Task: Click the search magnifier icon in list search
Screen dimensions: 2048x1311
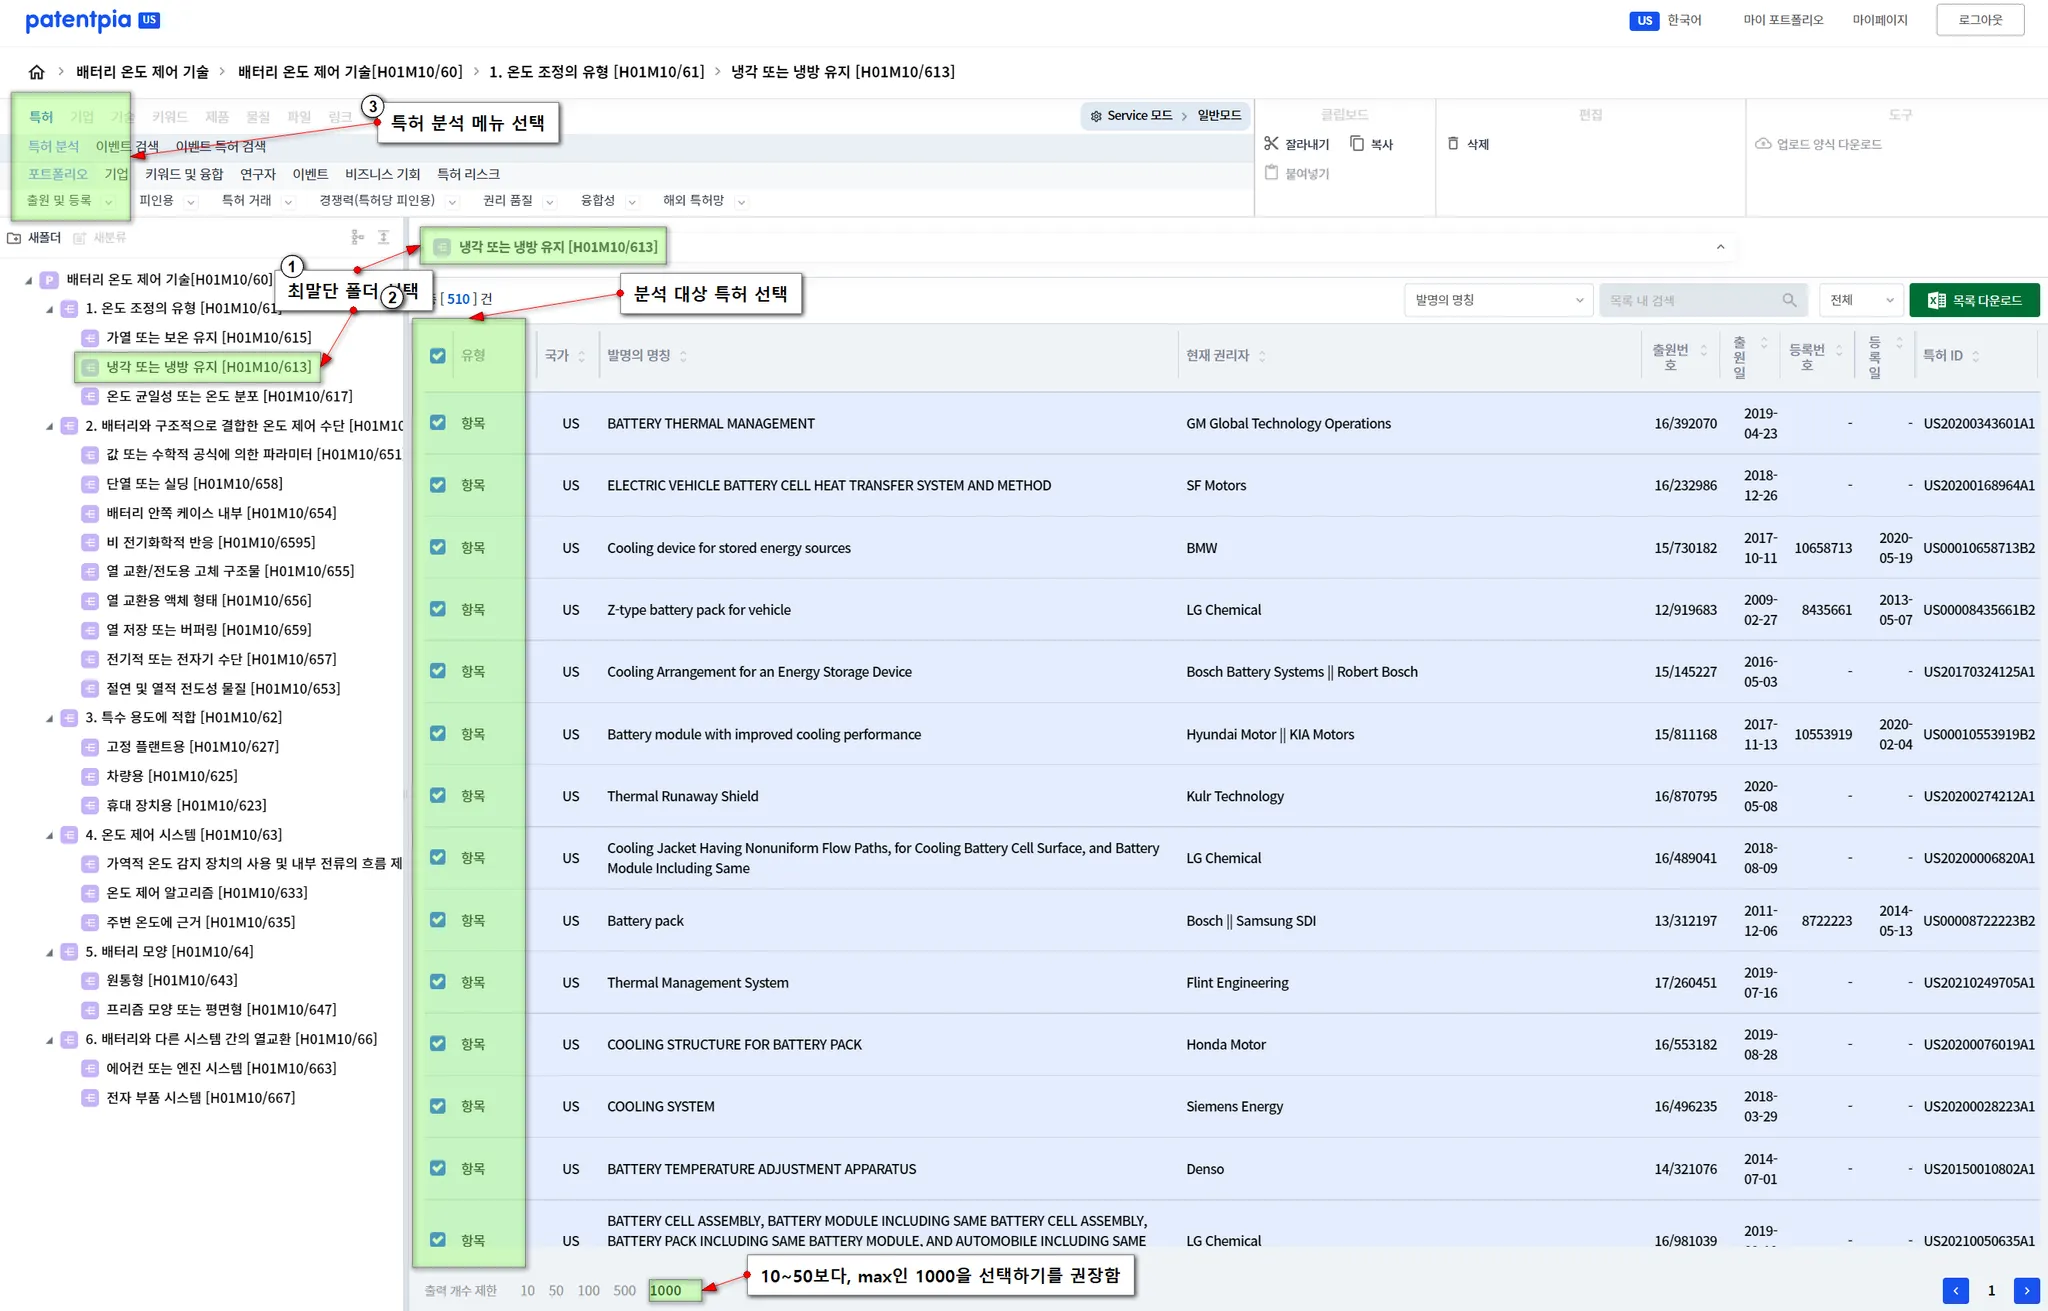Action: click(x=1789, y=300)
